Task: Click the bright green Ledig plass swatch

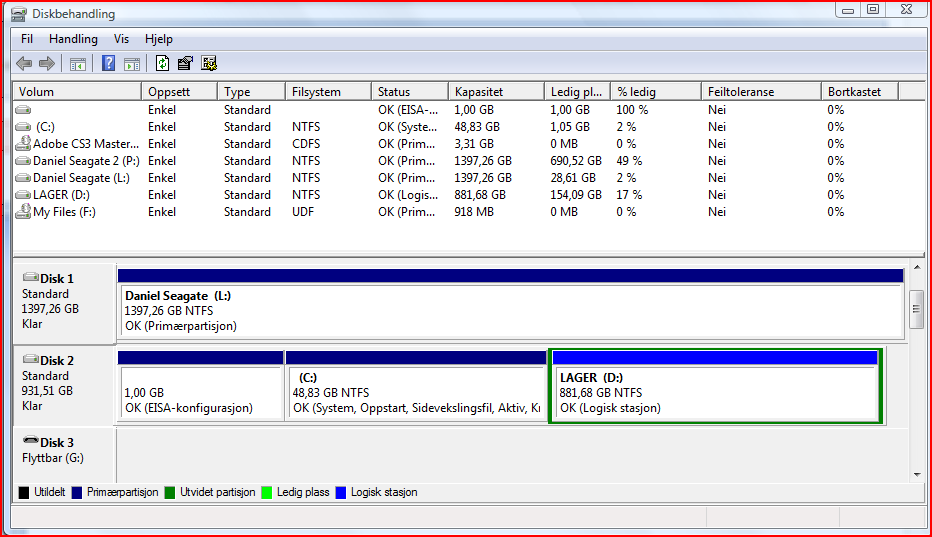Action: coord(267,492)
